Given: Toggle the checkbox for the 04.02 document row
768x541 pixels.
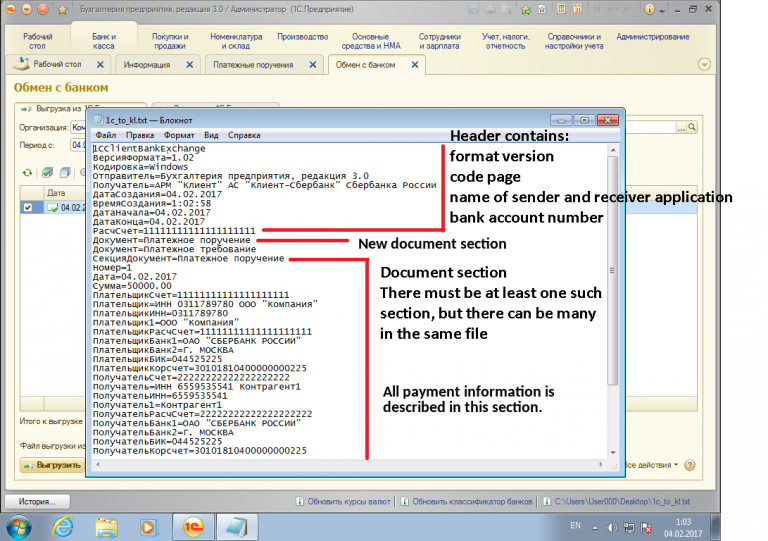Looking at the screenshot, I should (x=27, y=208).
